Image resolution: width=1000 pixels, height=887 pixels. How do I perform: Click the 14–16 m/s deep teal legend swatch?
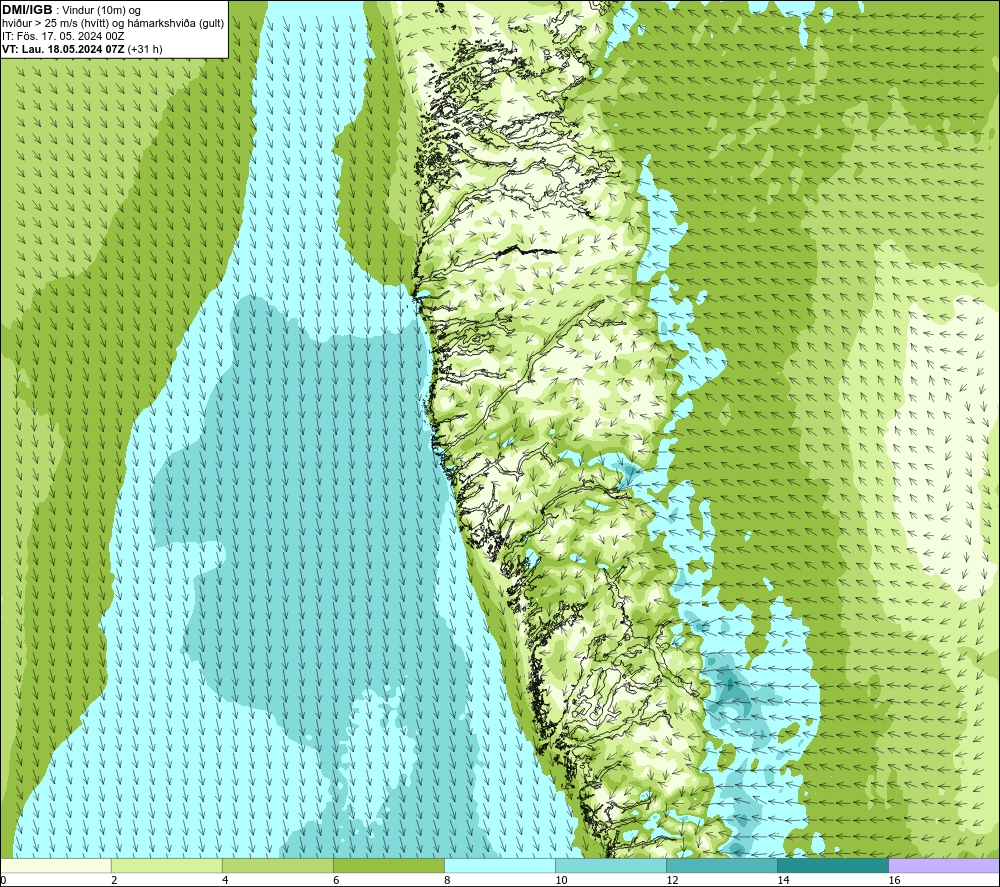coord(832,865)
